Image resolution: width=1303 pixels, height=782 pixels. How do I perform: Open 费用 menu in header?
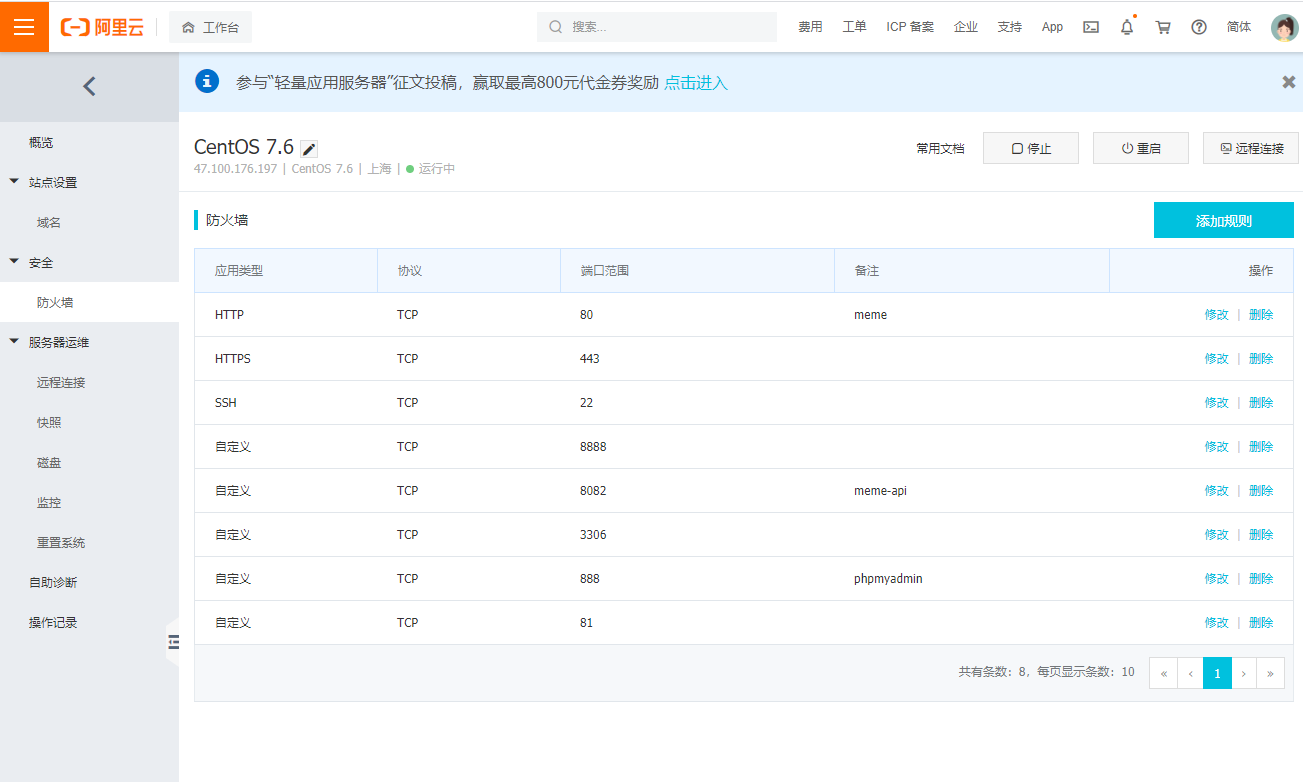pos(810,27)
